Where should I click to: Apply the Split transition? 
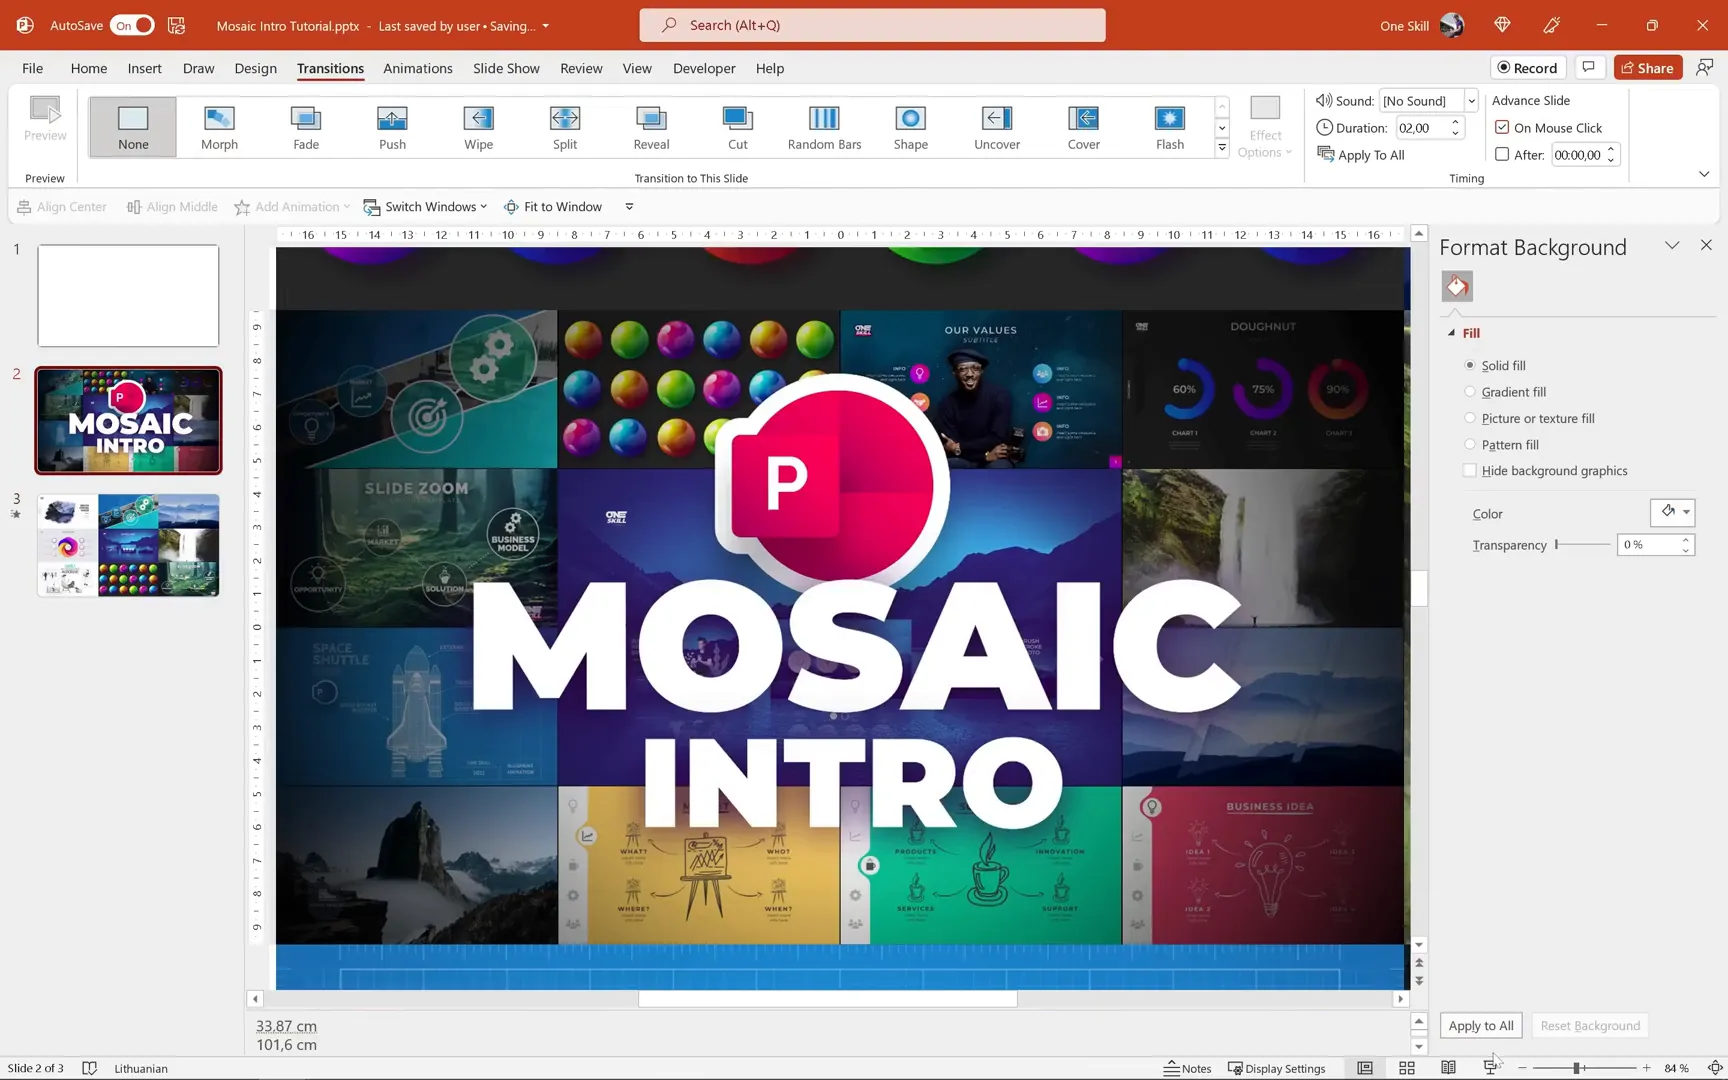coord(565,127)
